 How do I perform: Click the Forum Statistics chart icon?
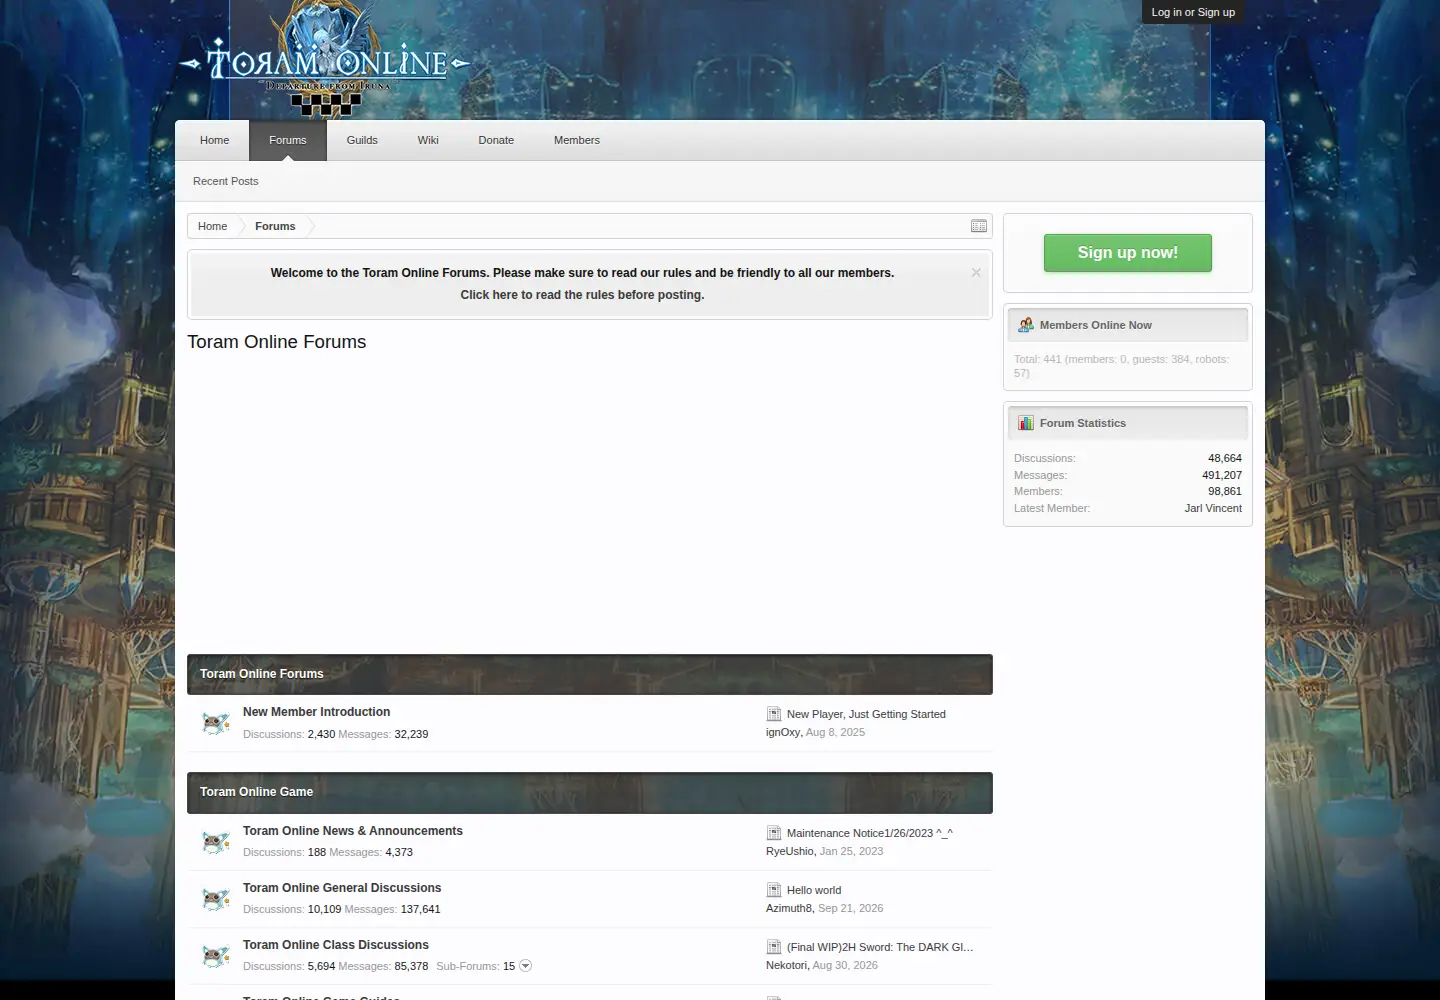coord(1026,423)
